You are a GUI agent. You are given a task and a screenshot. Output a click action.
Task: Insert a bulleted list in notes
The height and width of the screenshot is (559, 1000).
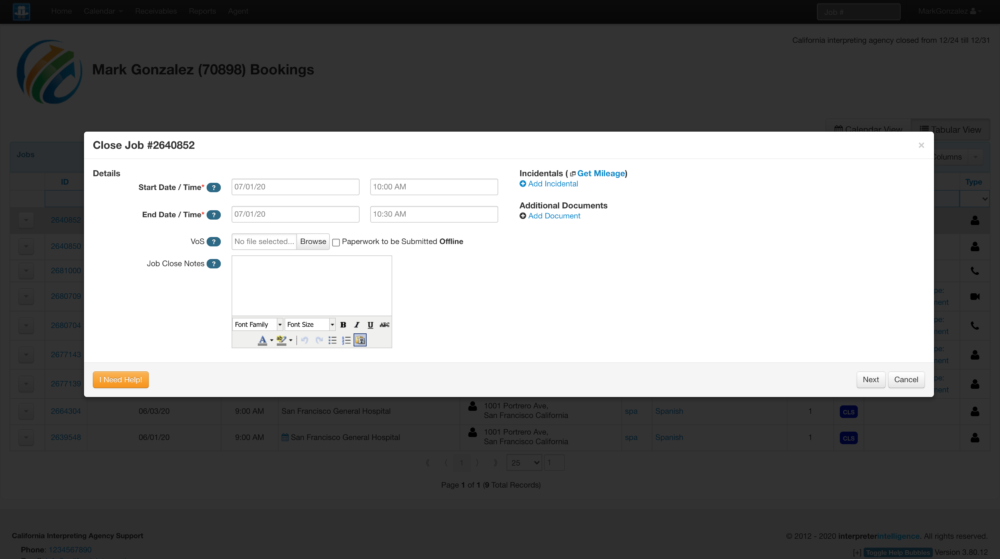(x=332, y=340)
